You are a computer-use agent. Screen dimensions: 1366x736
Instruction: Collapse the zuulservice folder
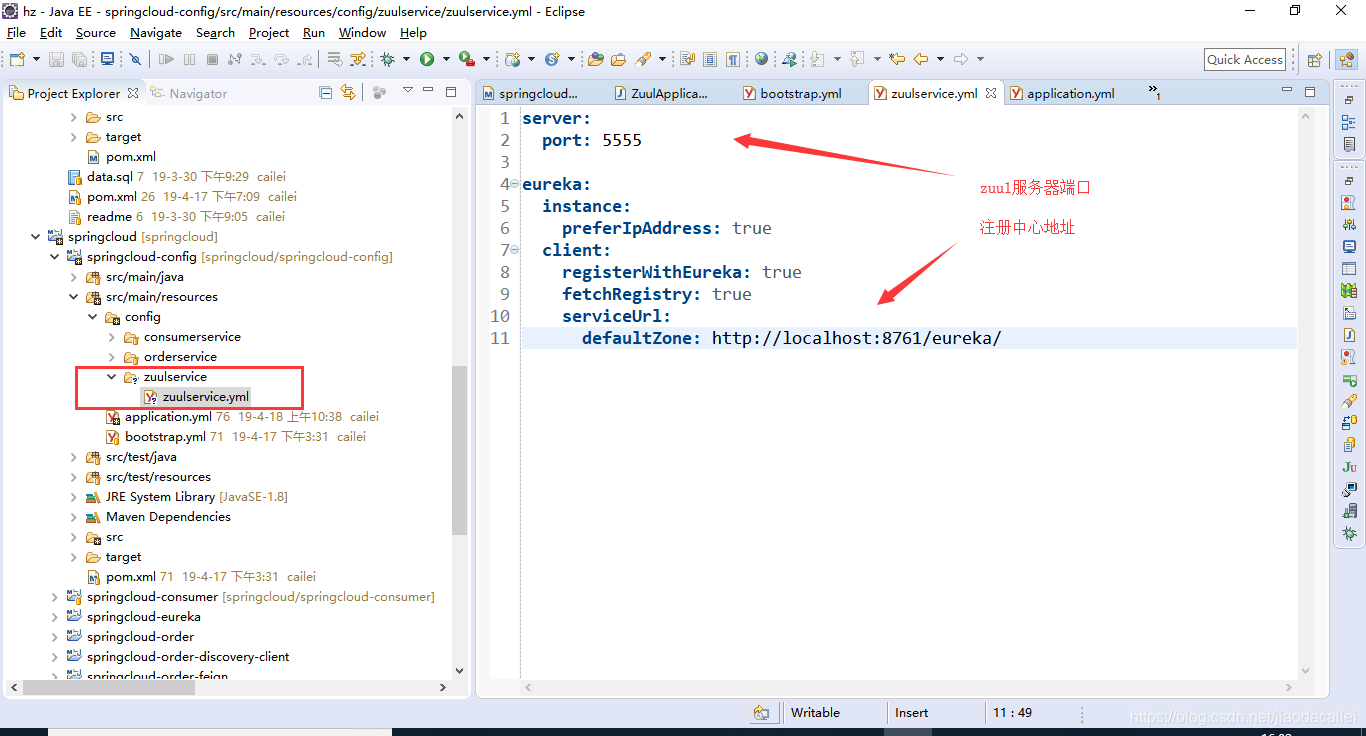pos(111,377)
